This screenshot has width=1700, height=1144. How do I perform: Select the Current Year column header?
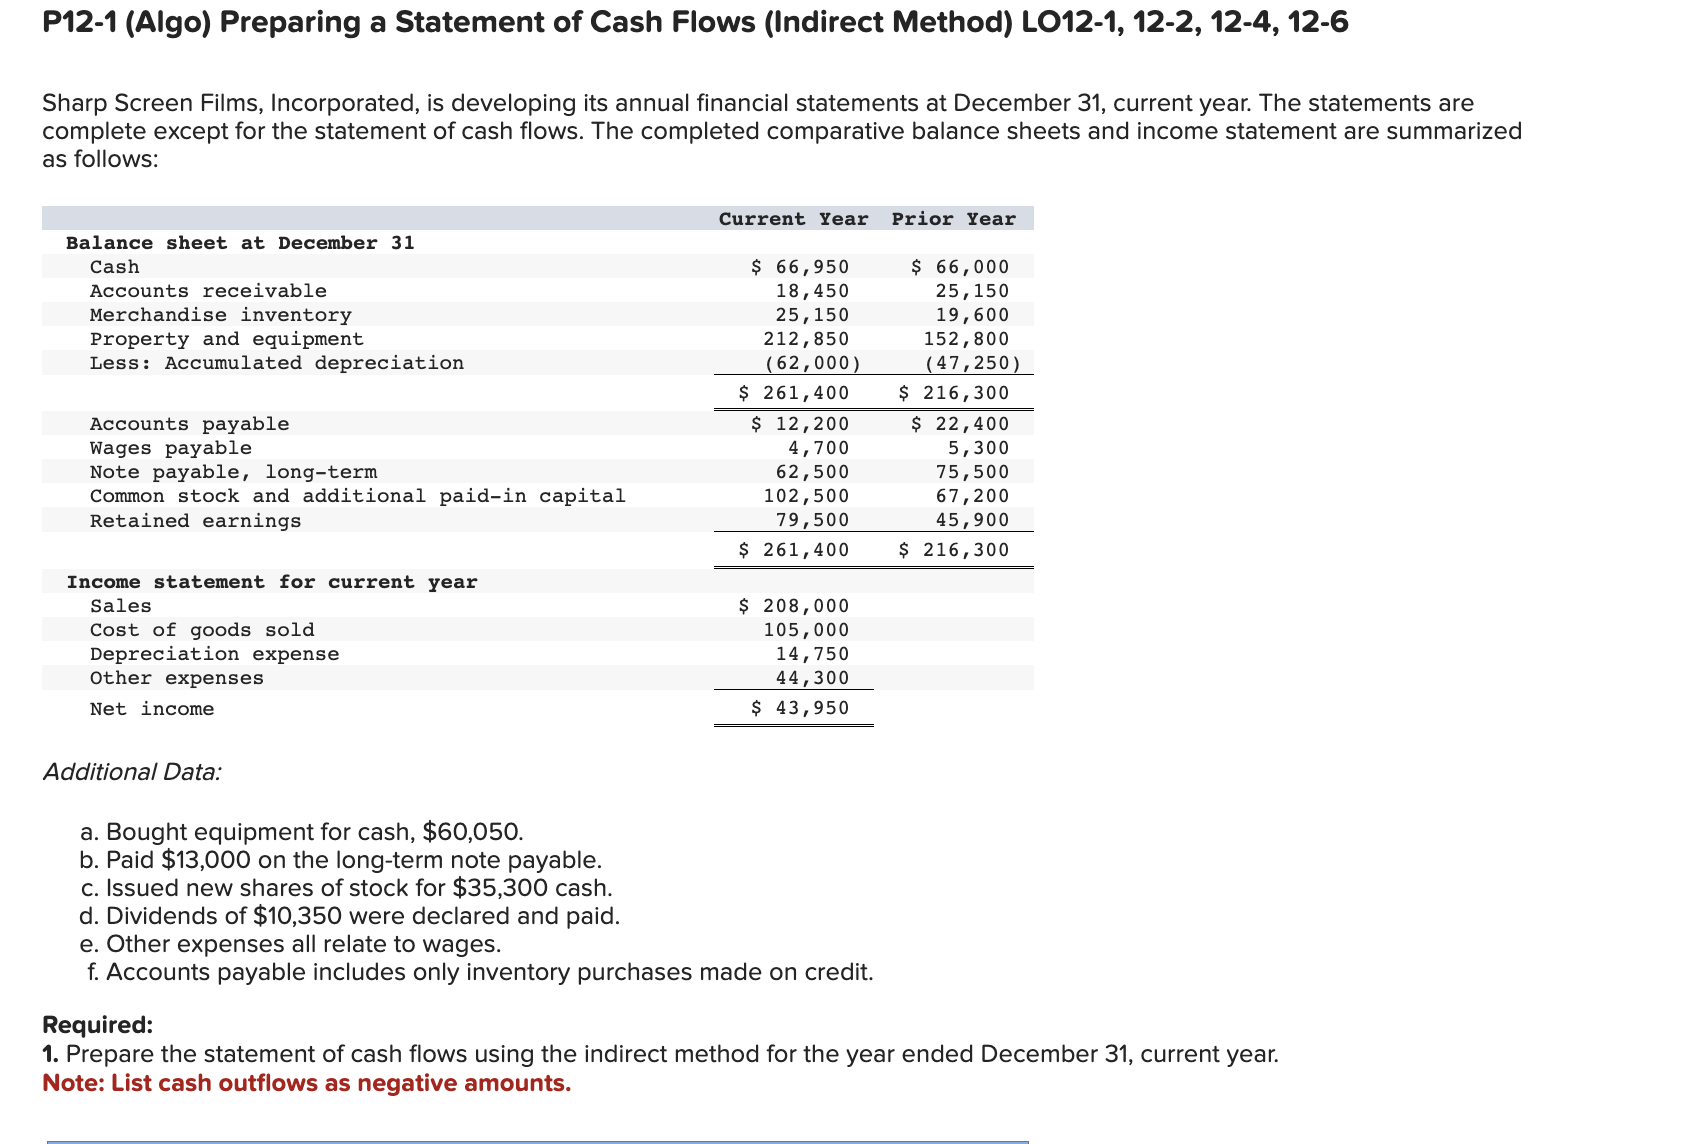pyautogui.click(x=793, y=218)
